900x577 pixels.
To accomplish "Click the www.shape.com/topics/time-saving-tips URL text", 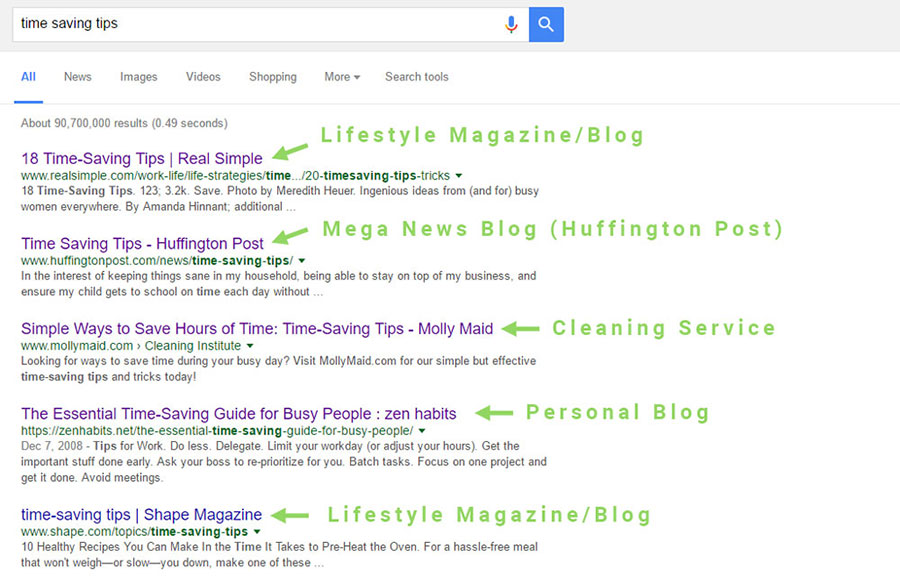I will (x=134, y=532).
